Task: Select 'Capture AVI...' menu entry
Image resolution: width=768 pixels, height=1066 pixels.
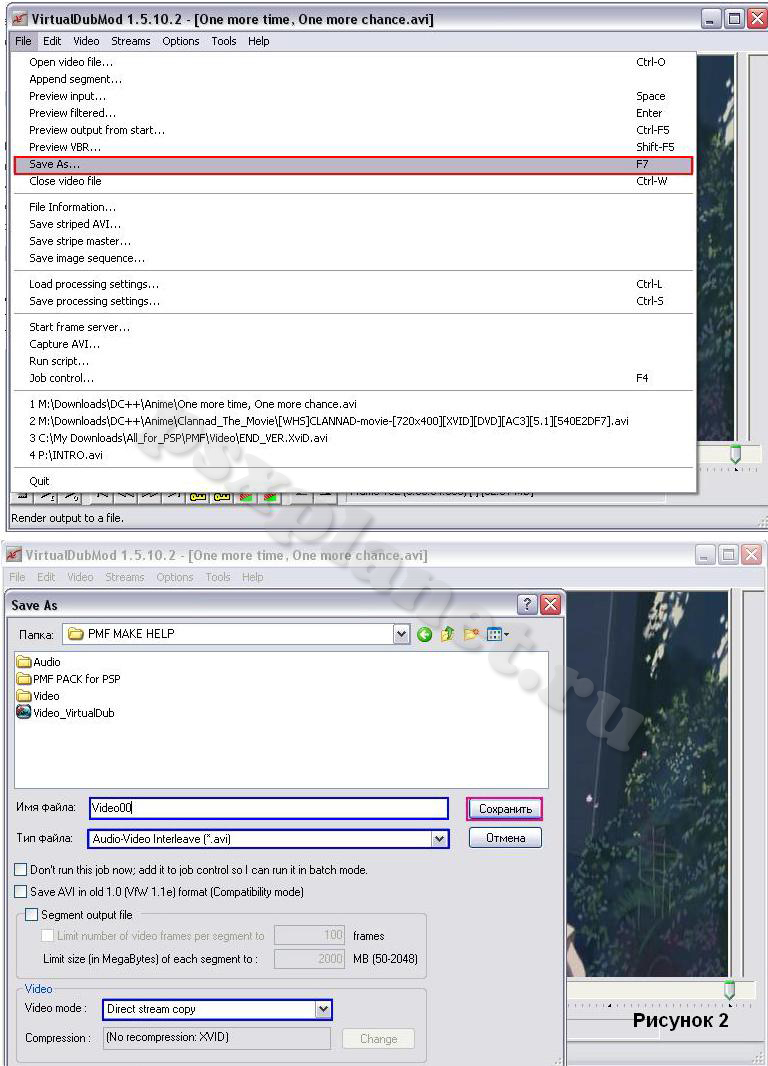Action: click(353, 343)
